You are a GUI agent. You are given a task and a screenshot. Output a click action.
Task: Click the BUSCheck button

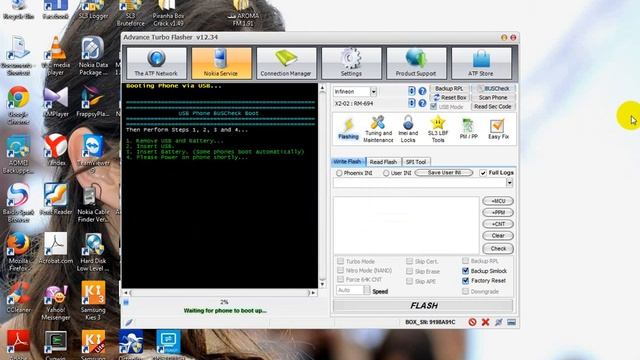(493, 89)
